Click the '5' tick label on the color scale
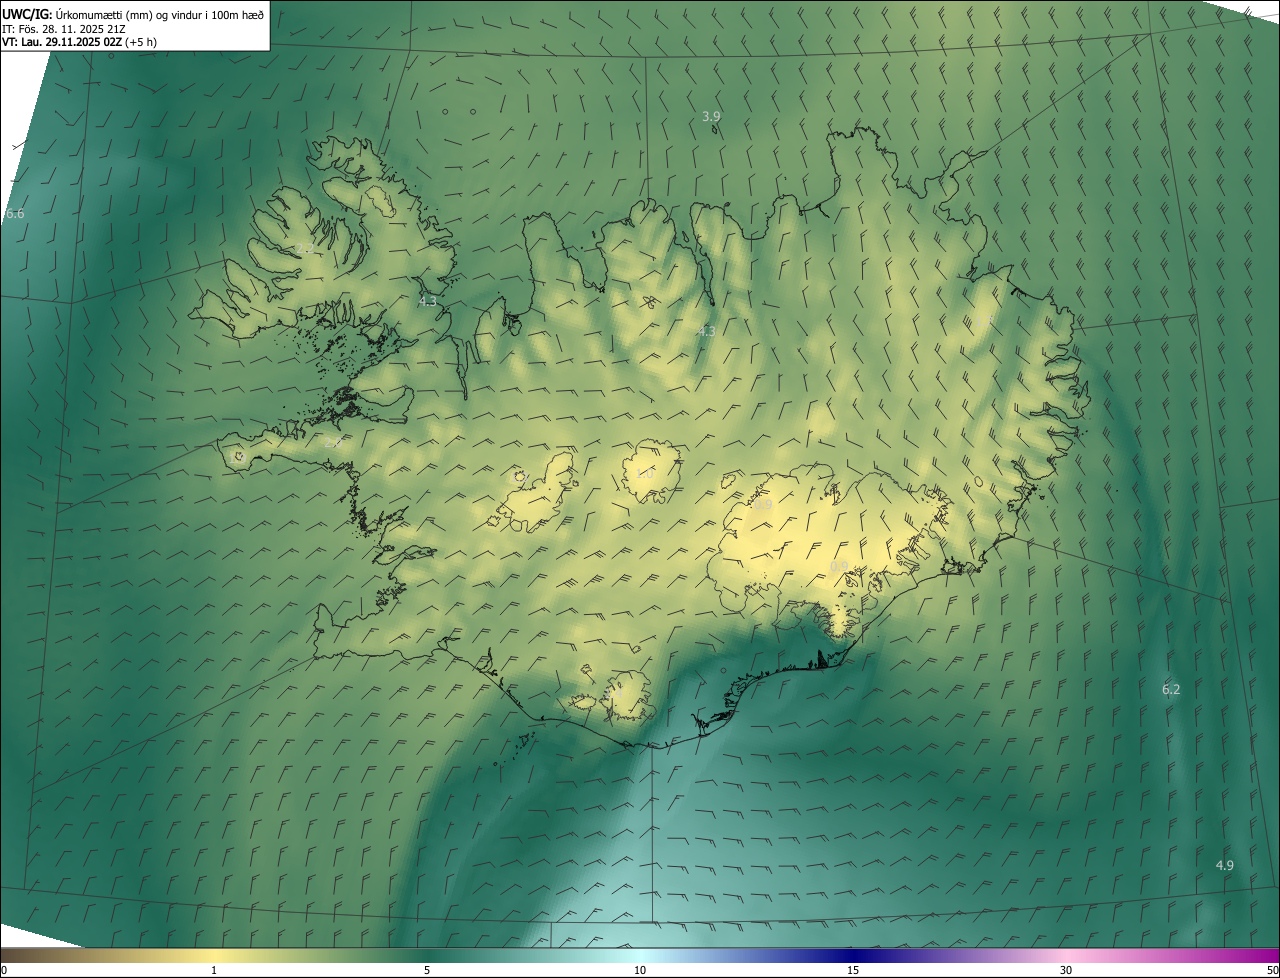 pos(427,971)
